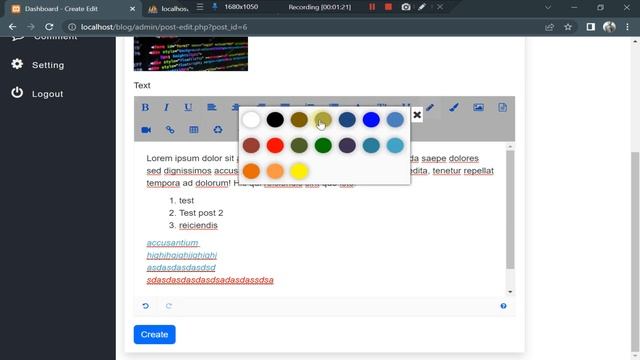The width and height of the screenshot is (640, 360).
Task: Open the Chrome three-dot menu
Action: (627, 27)
